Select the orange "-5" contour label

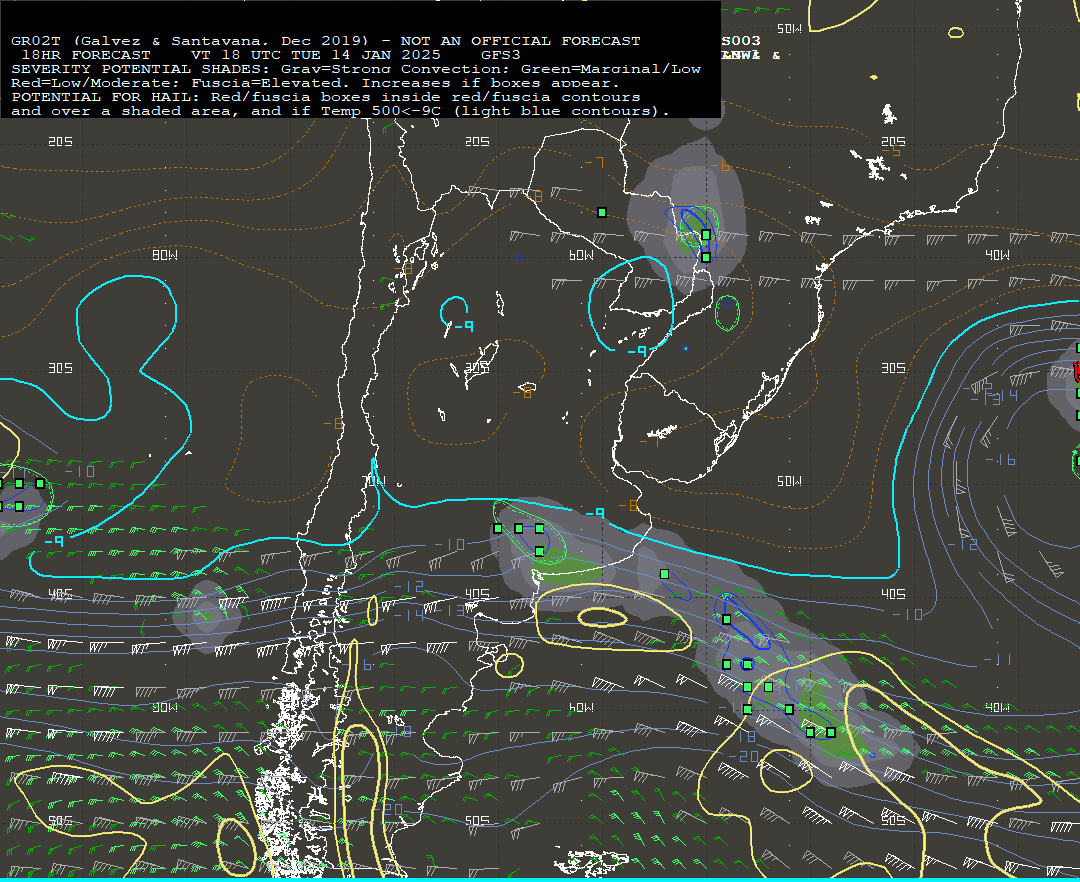pyautogui.click(x=891, y=150)
